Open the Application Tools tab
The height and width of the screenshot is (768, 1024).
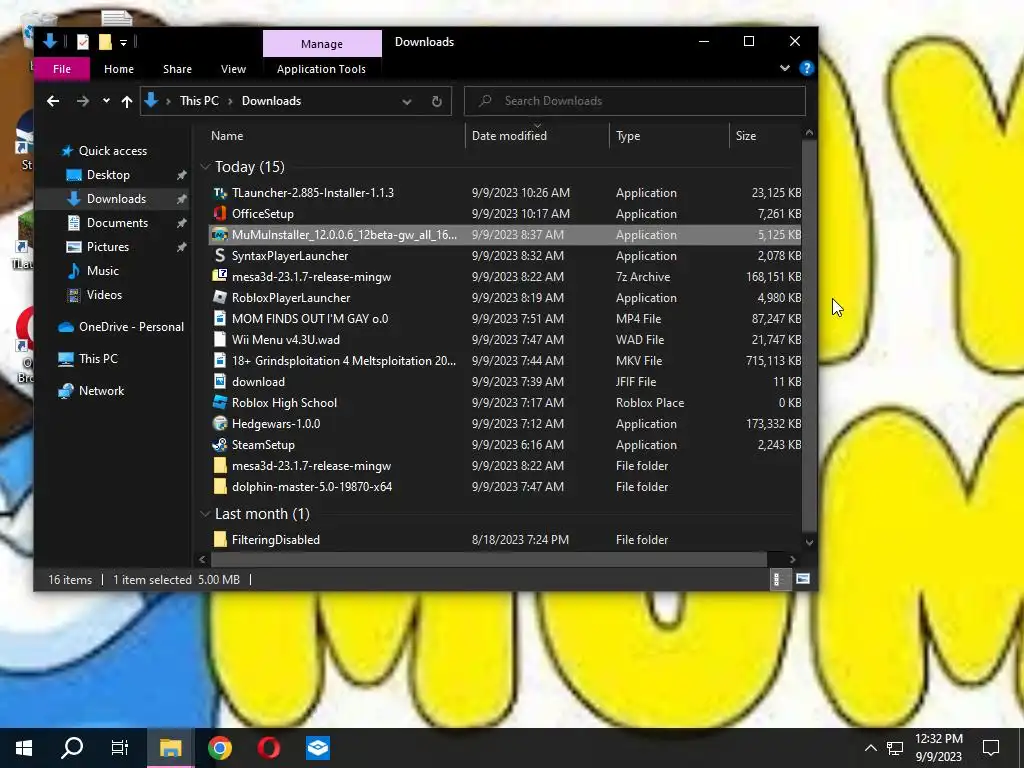click(321, 69)
